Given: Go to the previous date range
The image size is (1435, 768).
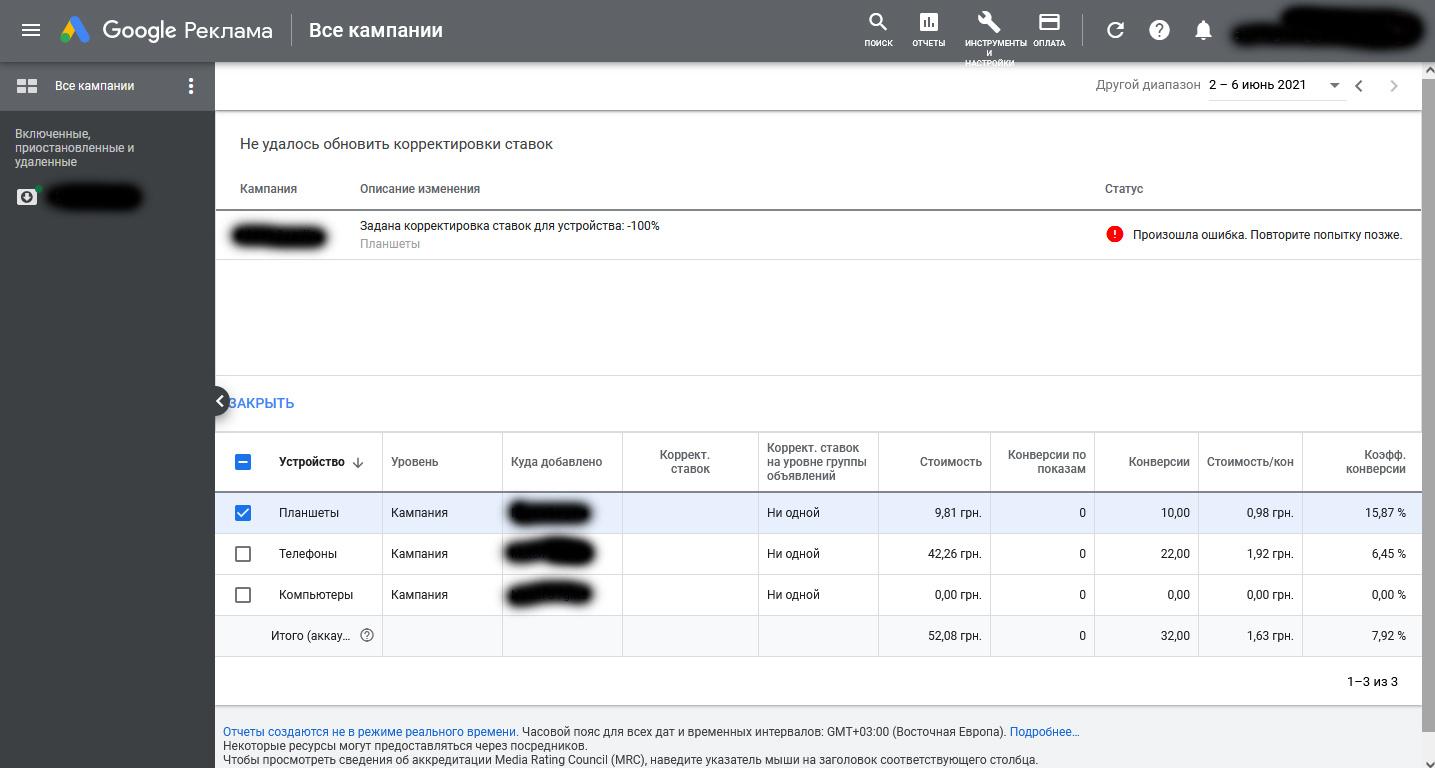Looking at the screenshot, I should (x=1359, y=86).
